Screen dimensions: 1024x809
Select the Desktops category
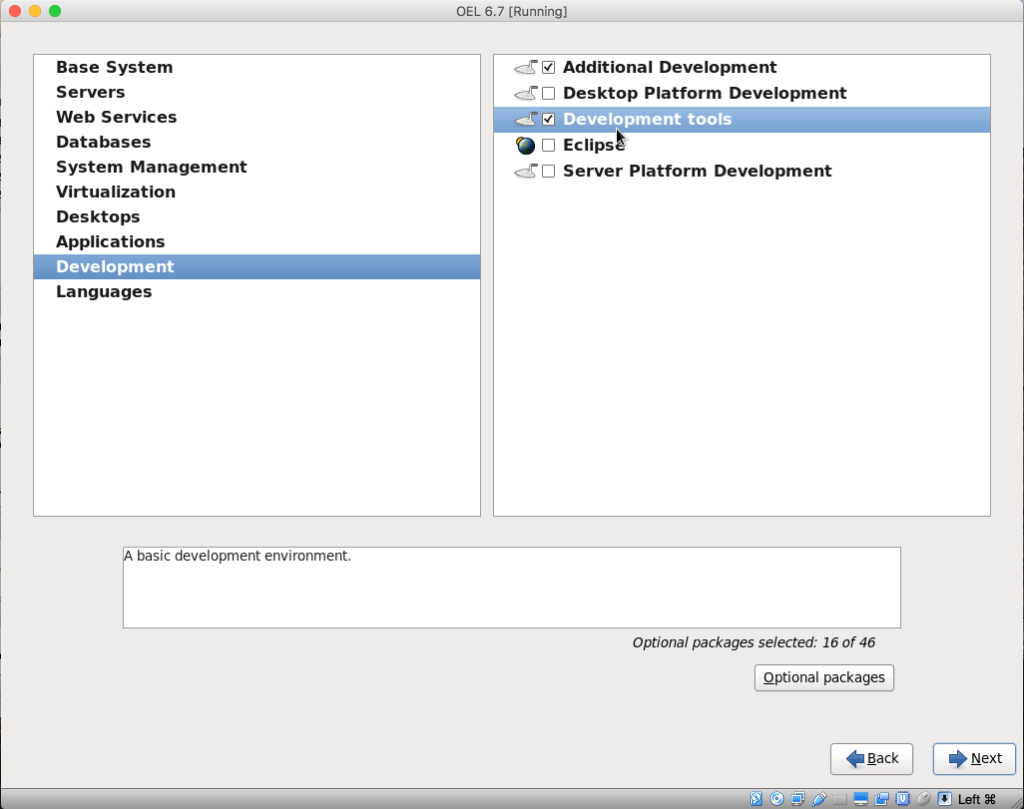(257, 217)
